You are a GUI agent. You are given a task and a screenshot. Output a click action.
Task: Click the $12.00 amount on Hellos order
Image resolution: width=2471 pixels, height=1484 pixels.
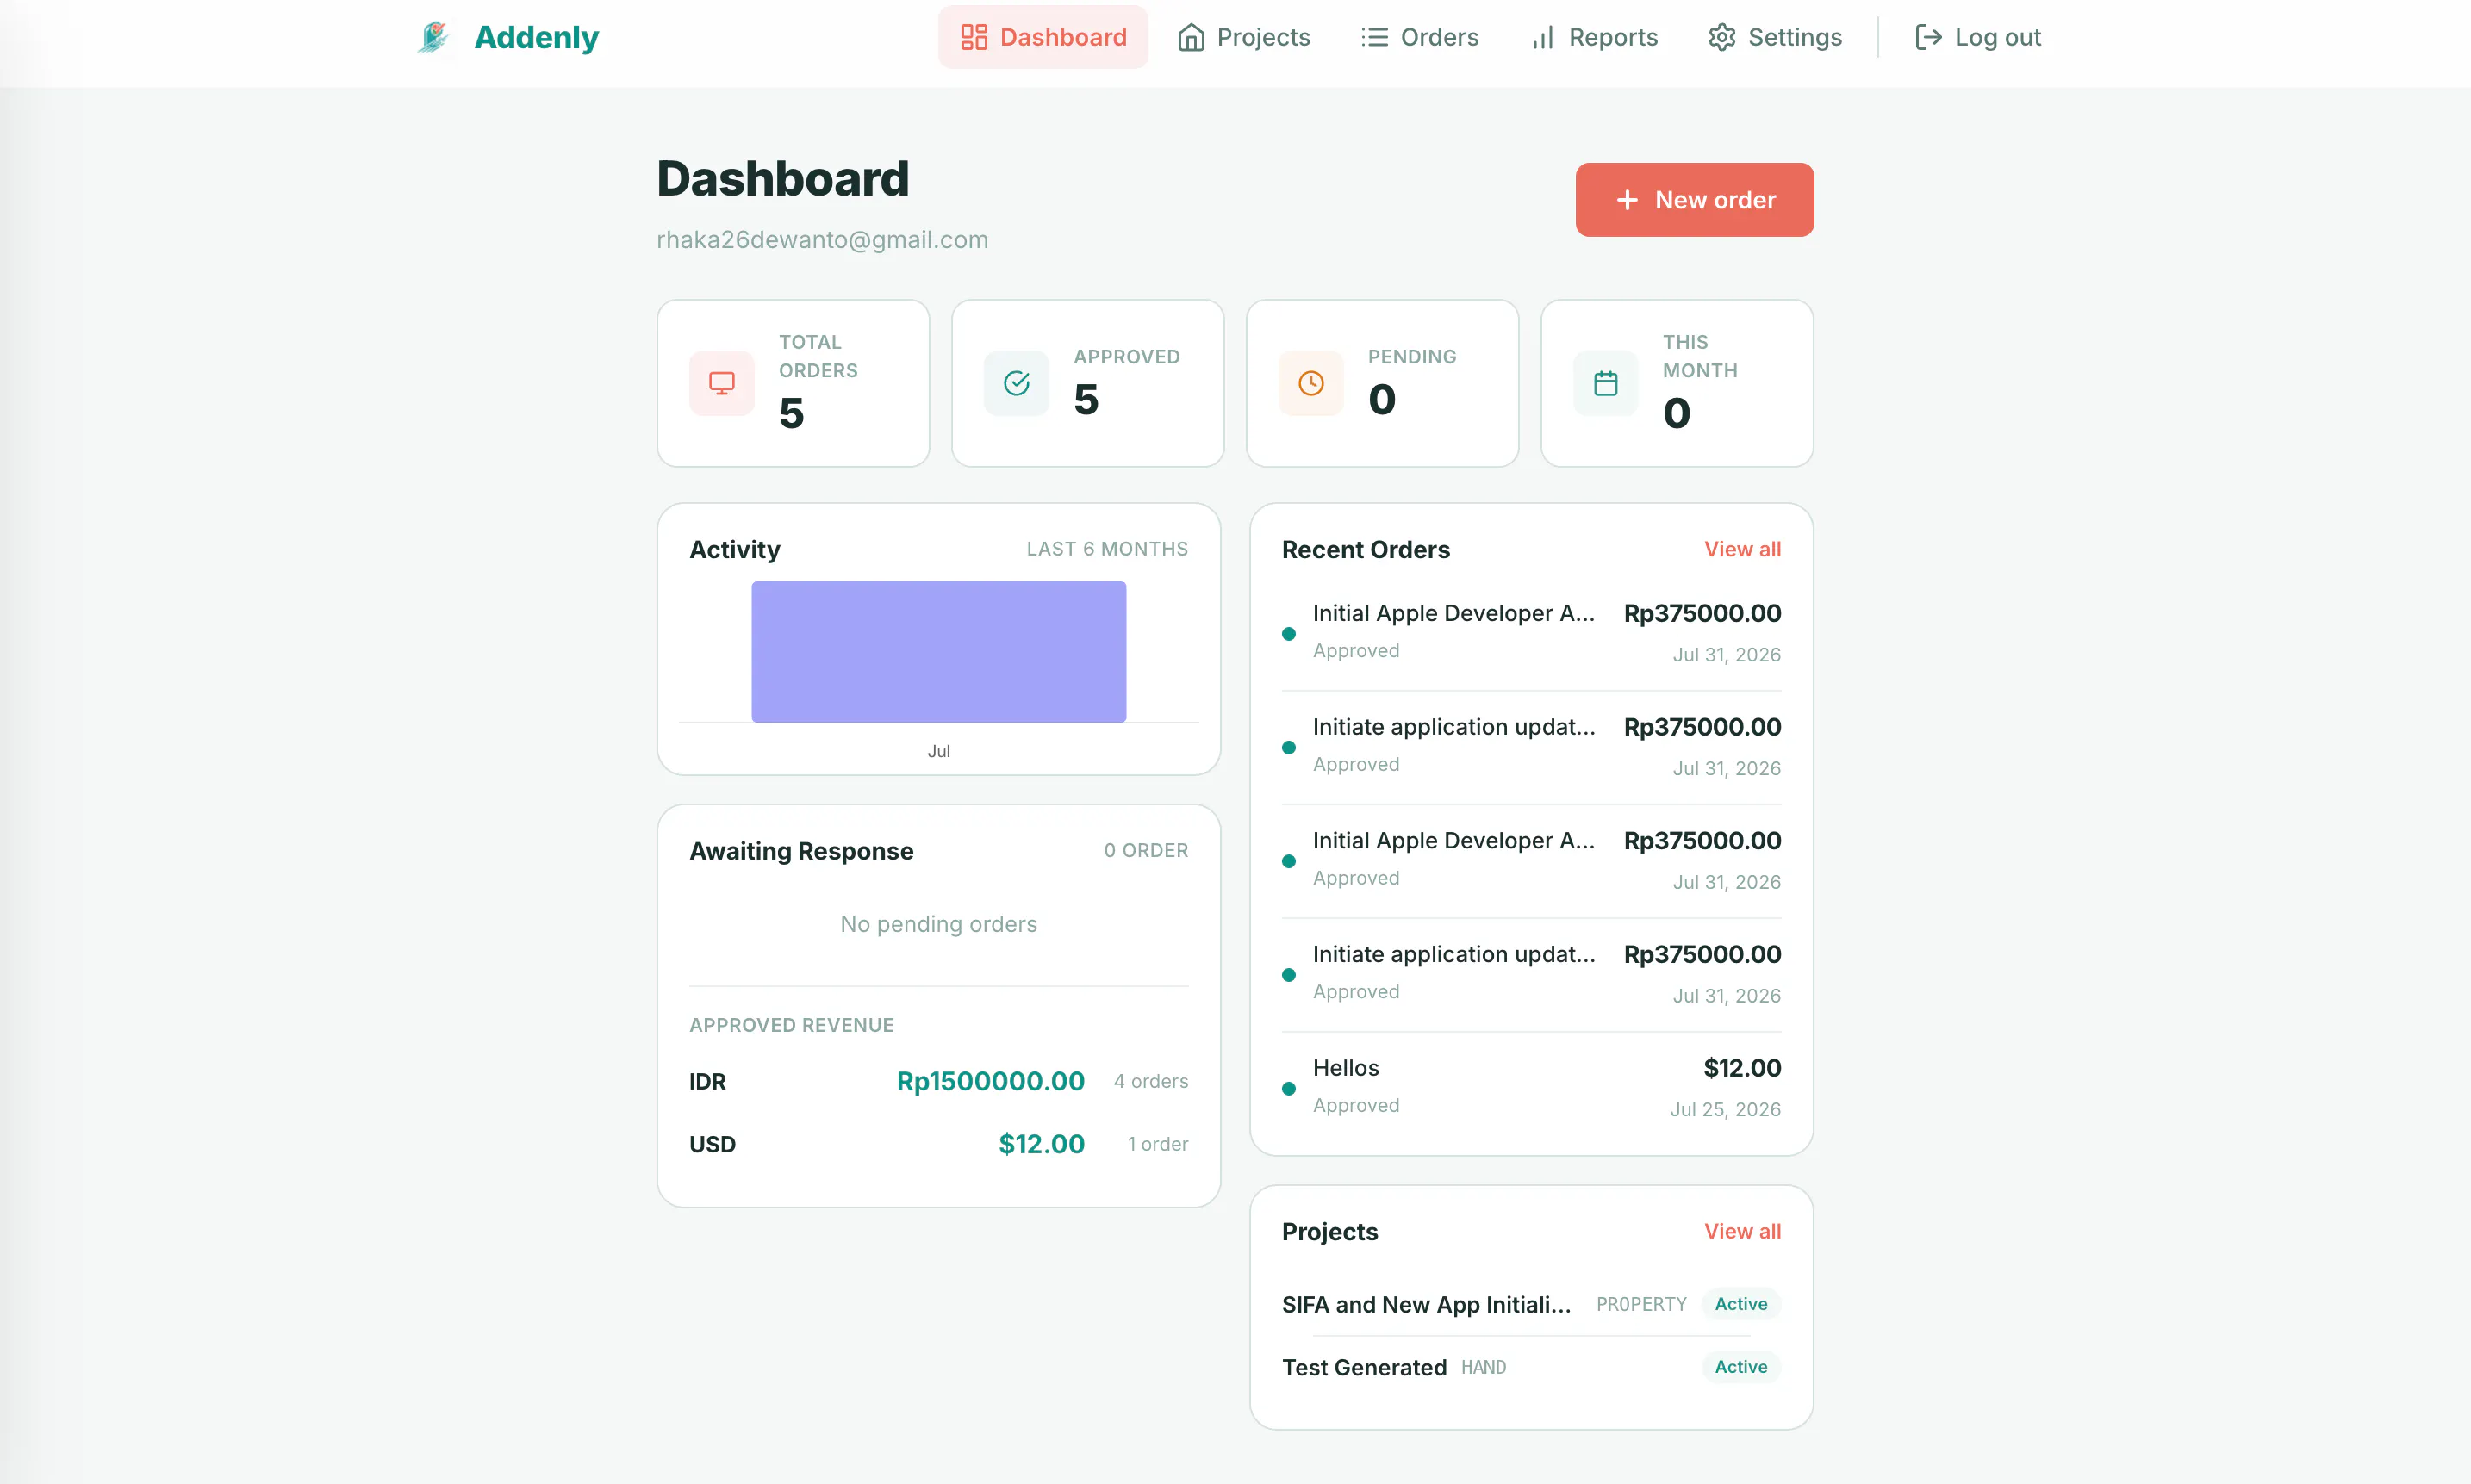1742,1068
